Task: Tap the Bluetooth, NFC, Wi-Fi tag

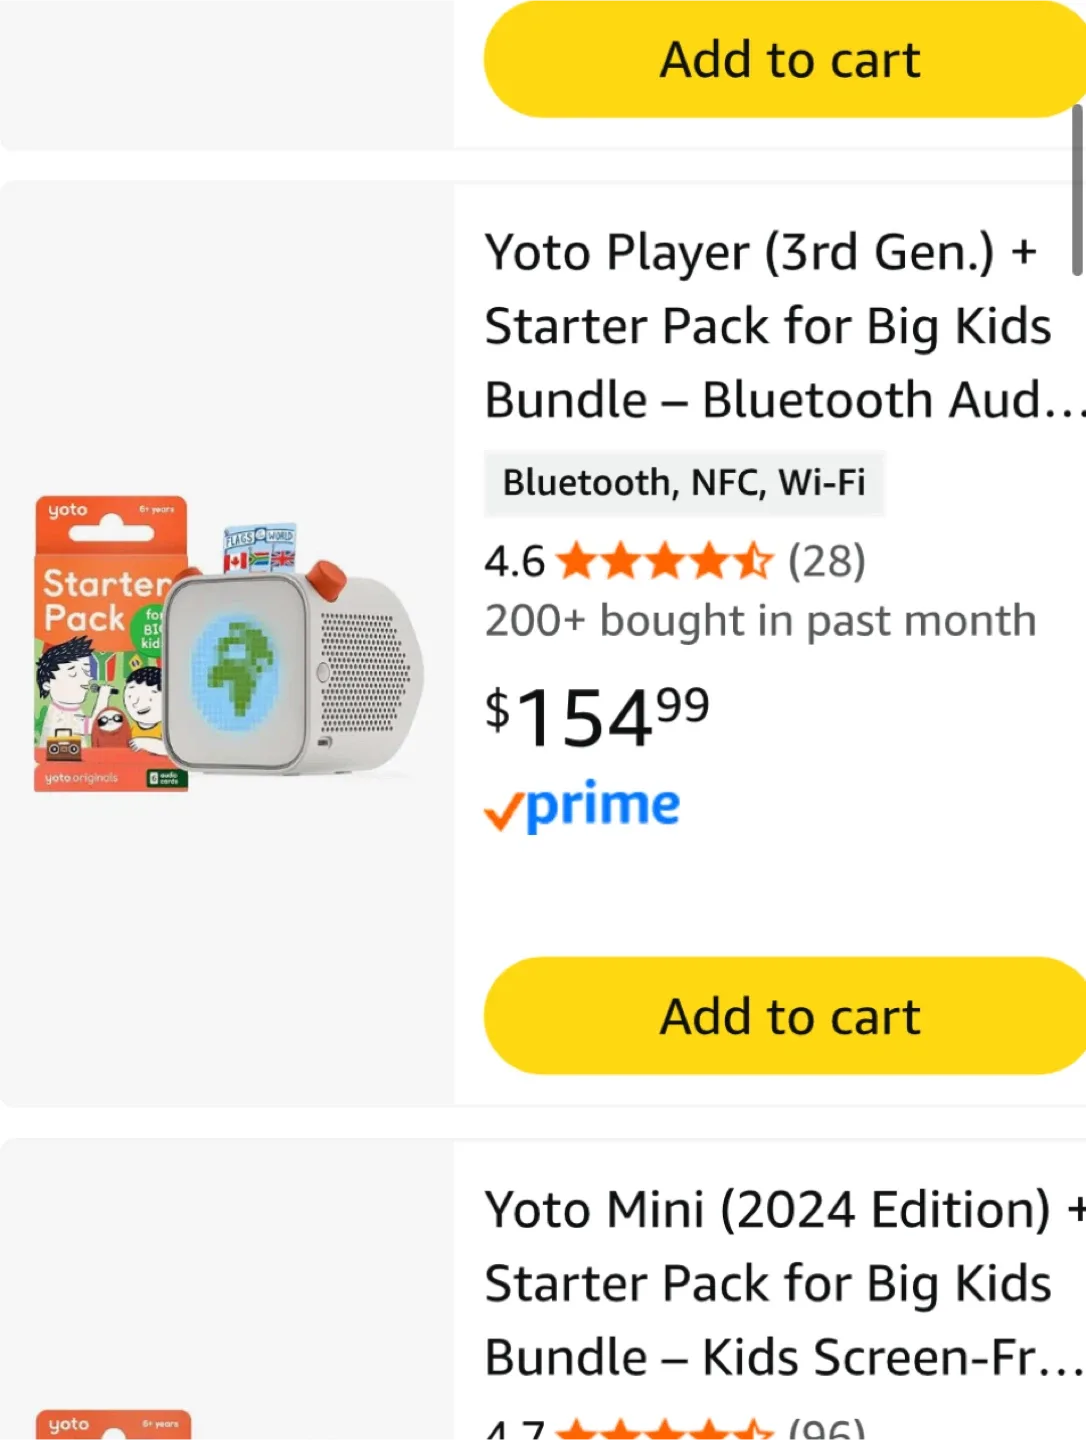Action: [684, 483]
